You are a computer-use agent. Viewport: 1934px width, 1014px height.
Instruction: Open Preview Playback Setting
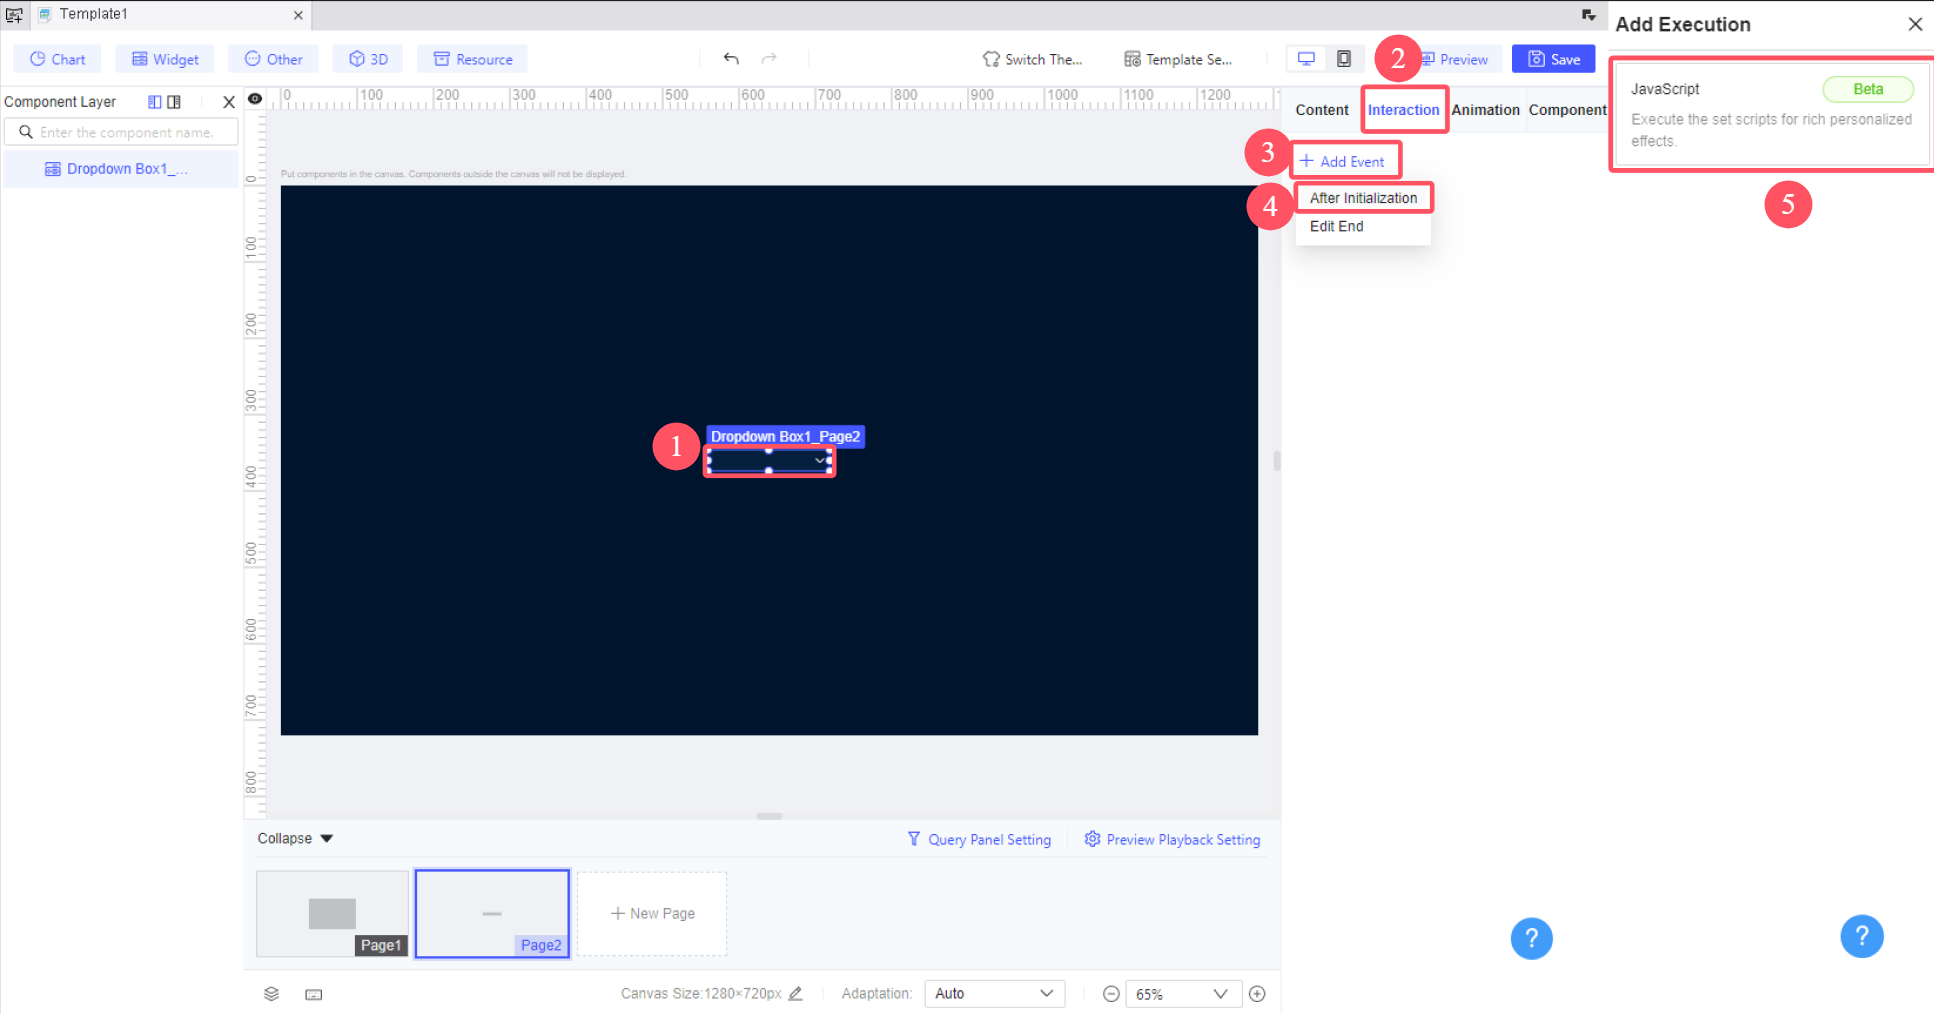[1172, 839]
